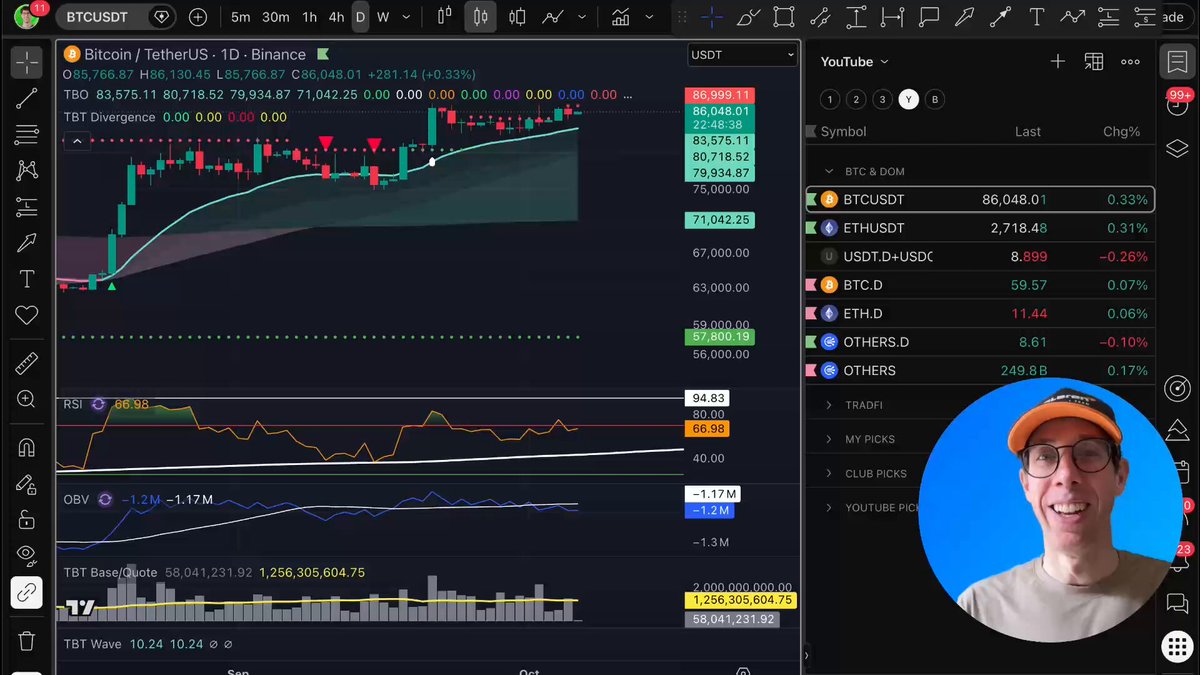Expand the MY PICKS section
Image resolution: width=1200 pixels, height=675 pixels.
829,439
